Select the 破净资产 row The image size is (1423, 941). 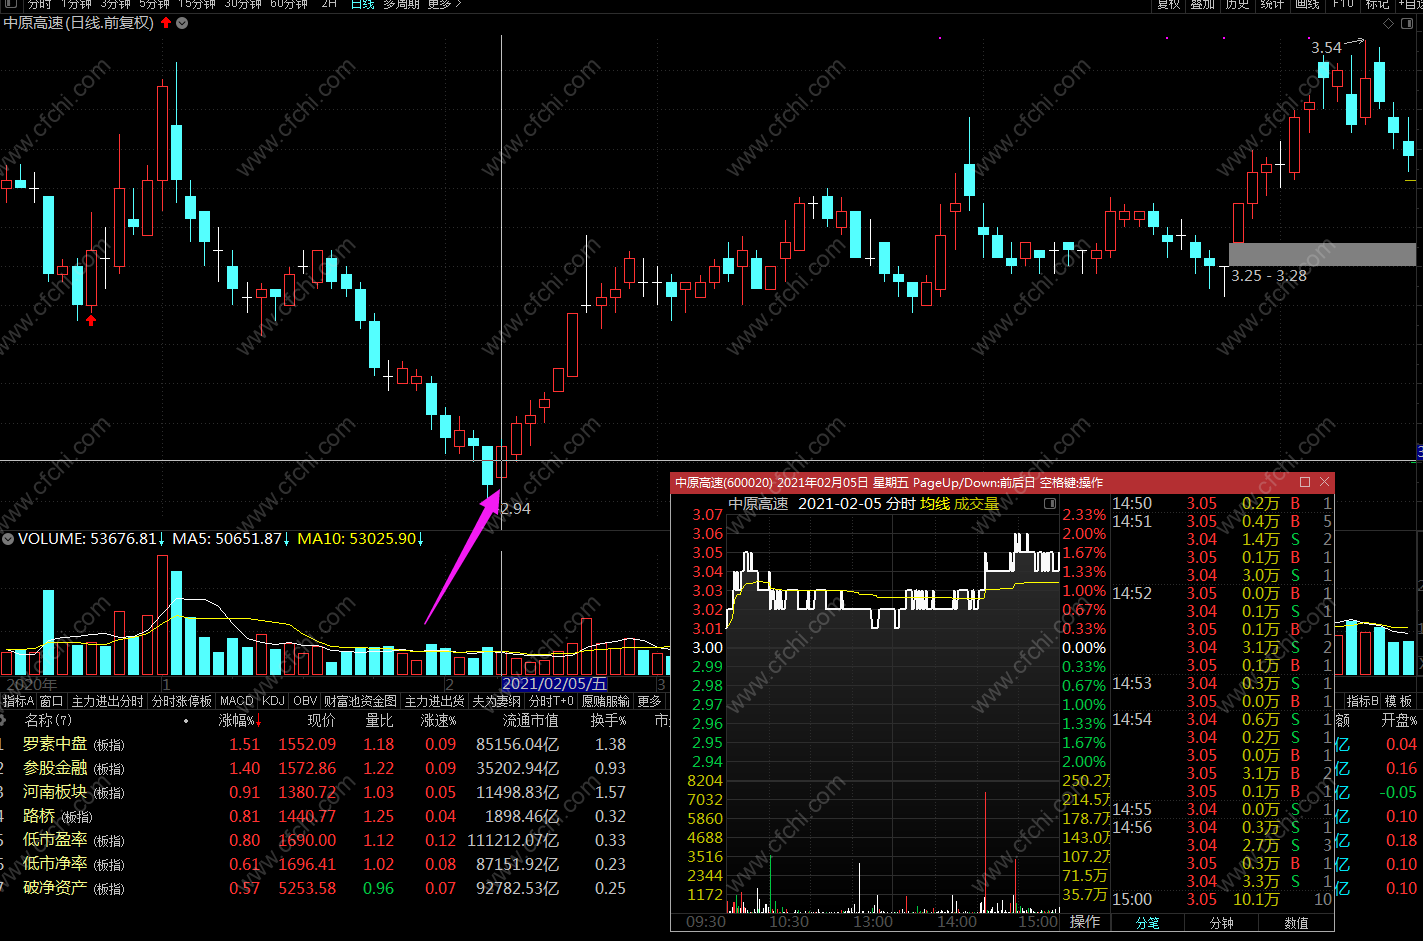[334, 888]
